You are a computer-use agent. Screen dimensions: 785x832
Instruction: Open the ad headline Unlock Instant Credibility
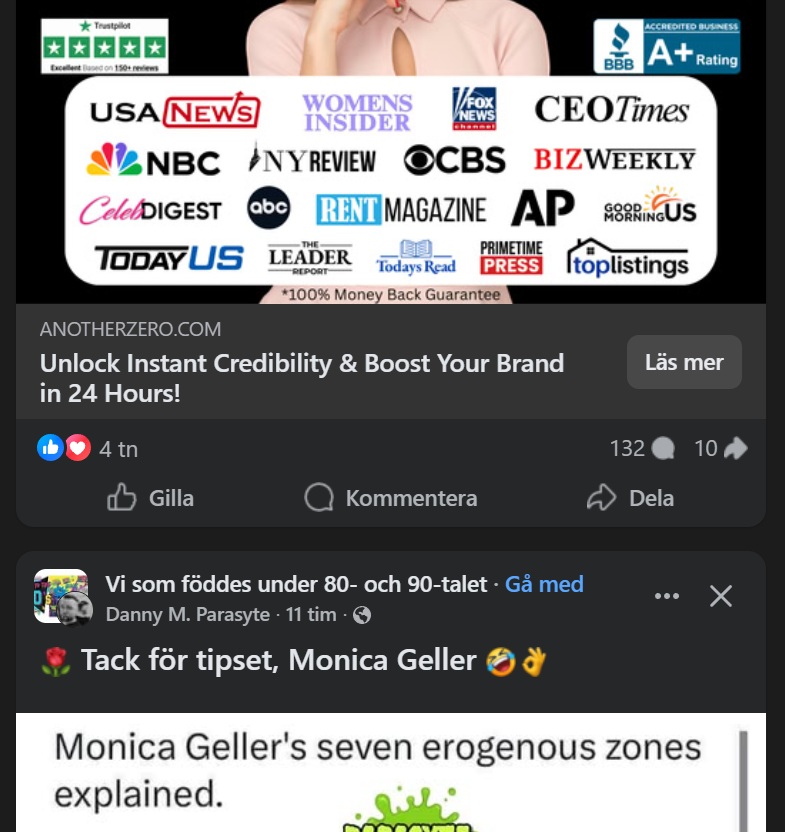[302, 377]
